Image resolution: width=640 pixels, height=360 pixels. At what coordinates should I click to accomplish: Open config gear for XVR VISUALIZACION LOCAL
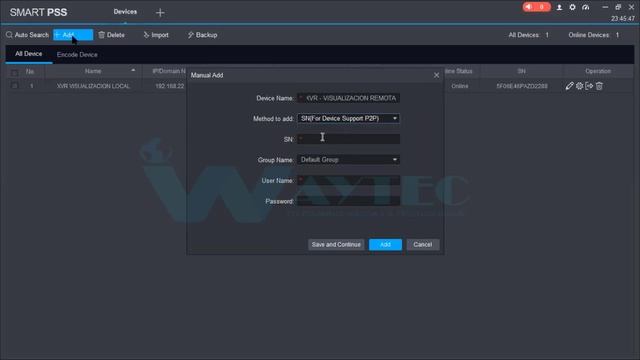tap(579, 86)
